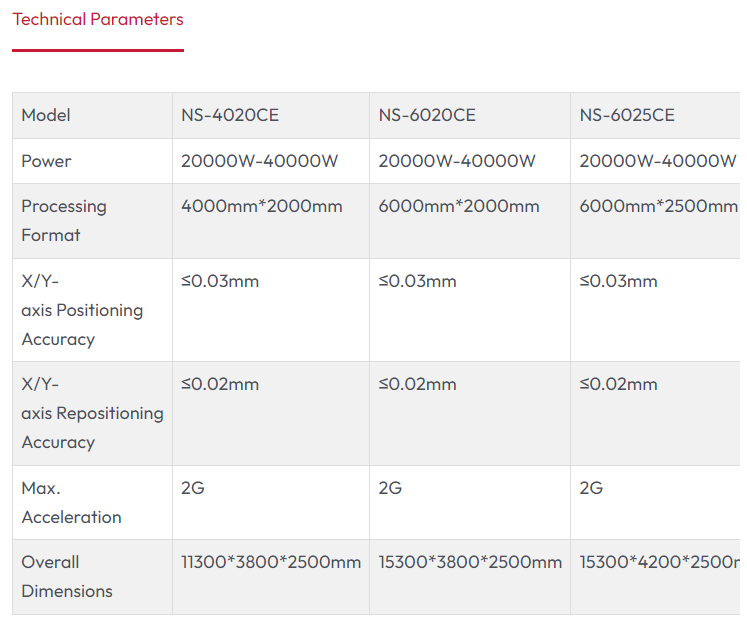Select the Model header cell
Viewport: 747px width, 625px height.
tap(92, 115)
